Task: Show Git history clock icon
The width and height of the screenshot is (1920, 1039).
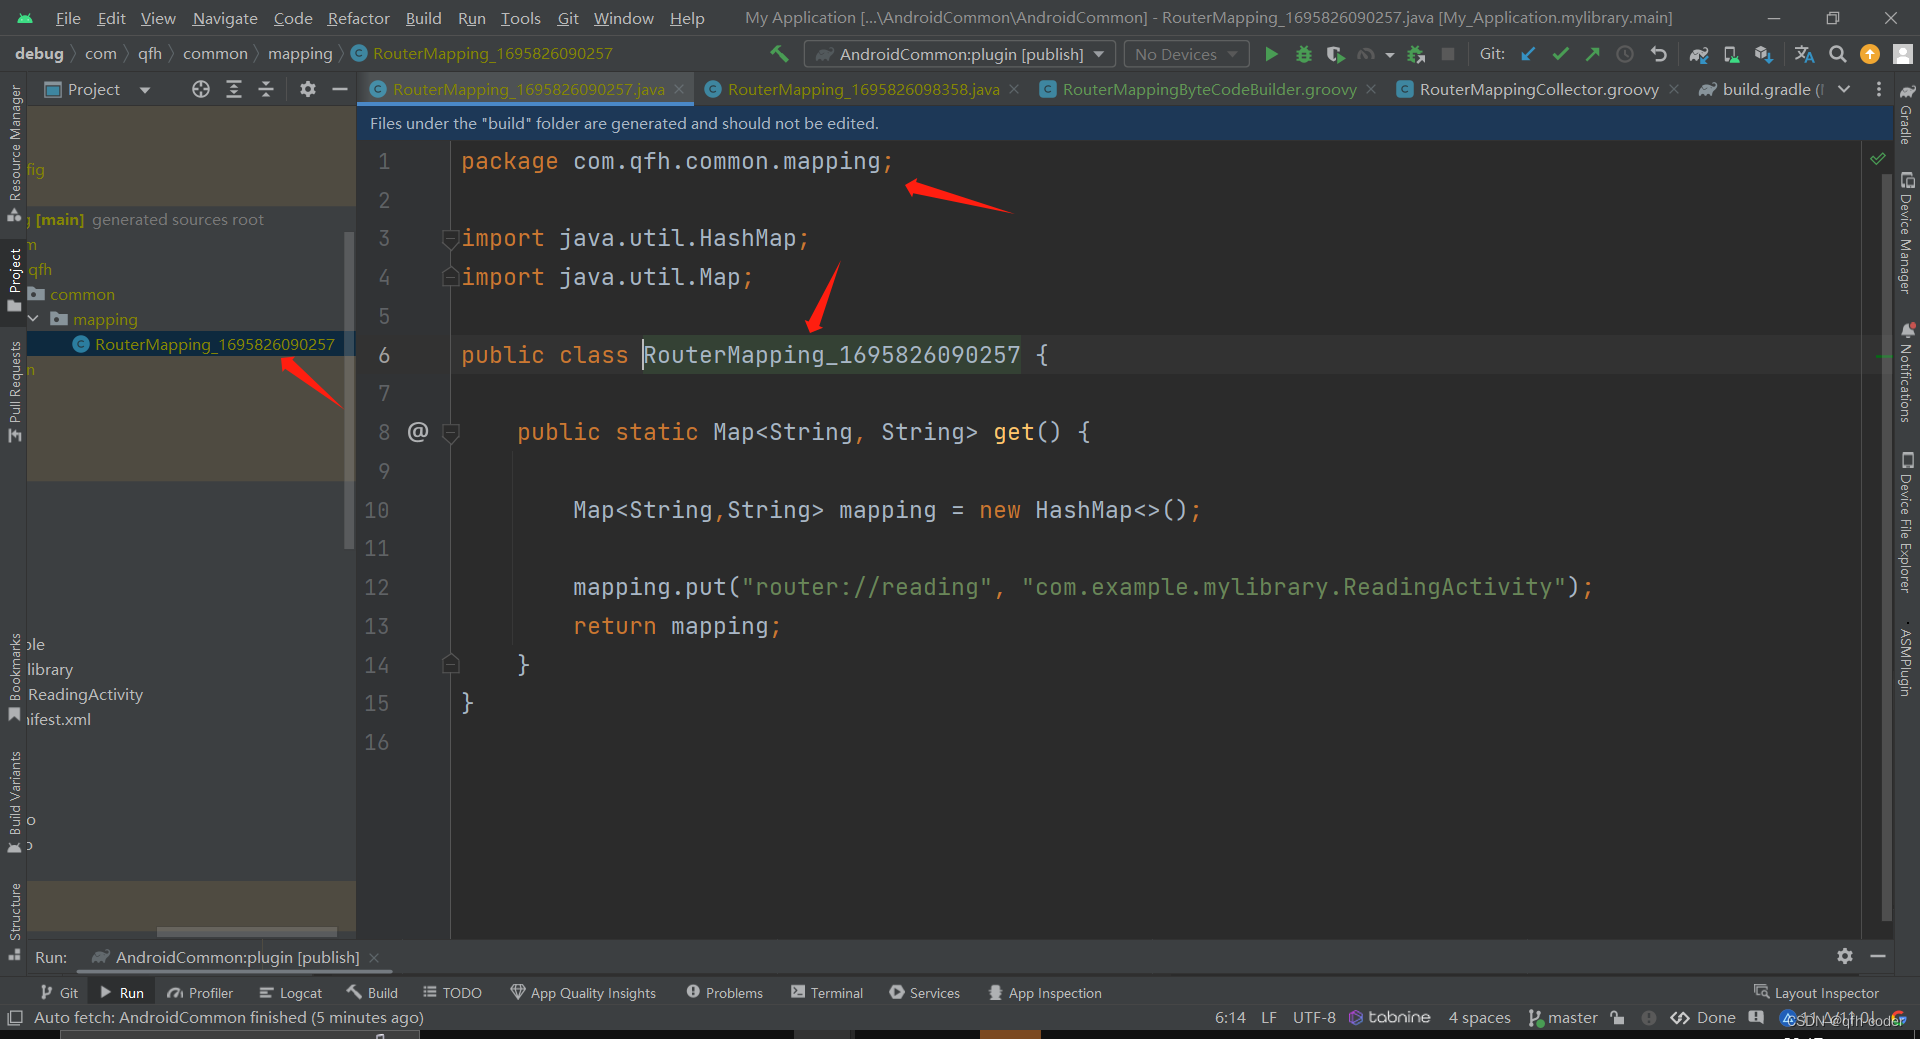Action: (1625, 54)
